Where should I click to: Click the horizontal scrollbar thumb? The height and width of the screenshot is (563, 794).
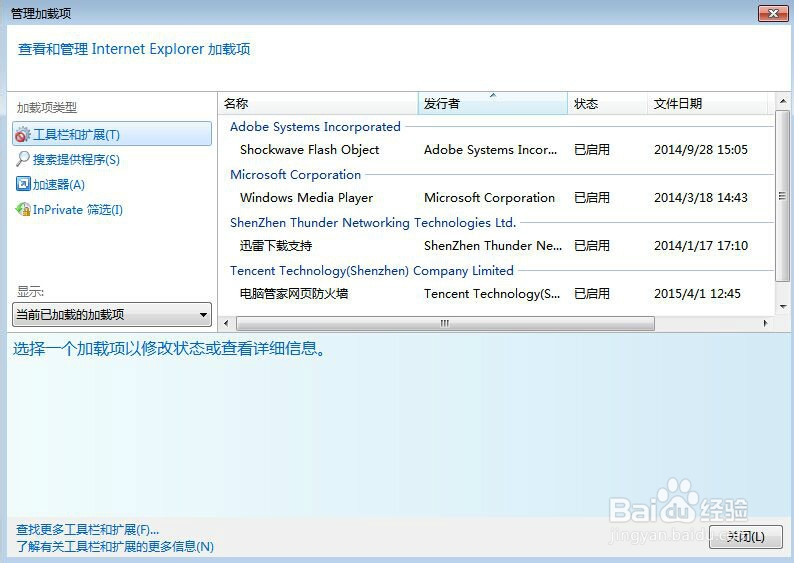(445, 323)
